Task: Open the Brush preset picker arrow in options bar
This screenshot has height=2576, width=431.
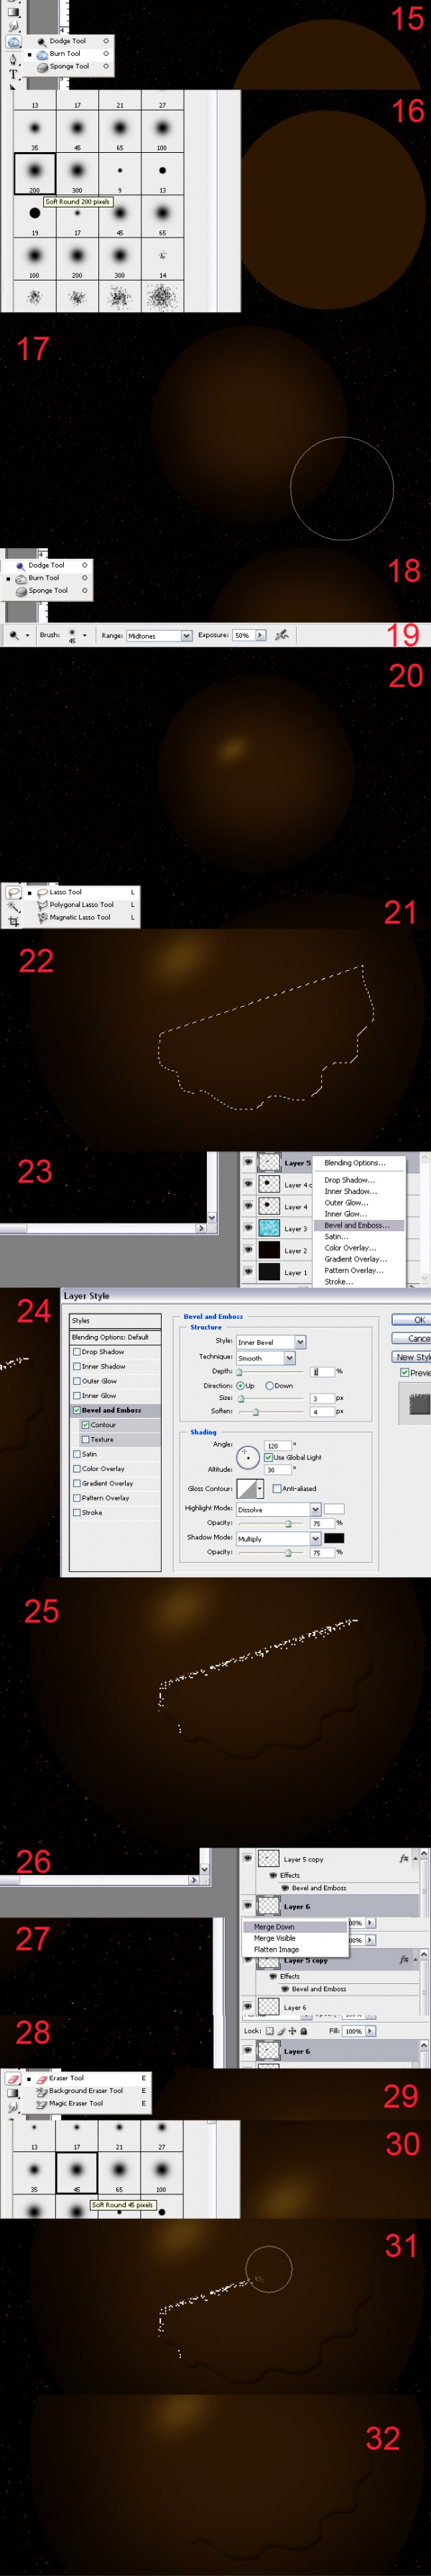Action: (x=85, y=635)
